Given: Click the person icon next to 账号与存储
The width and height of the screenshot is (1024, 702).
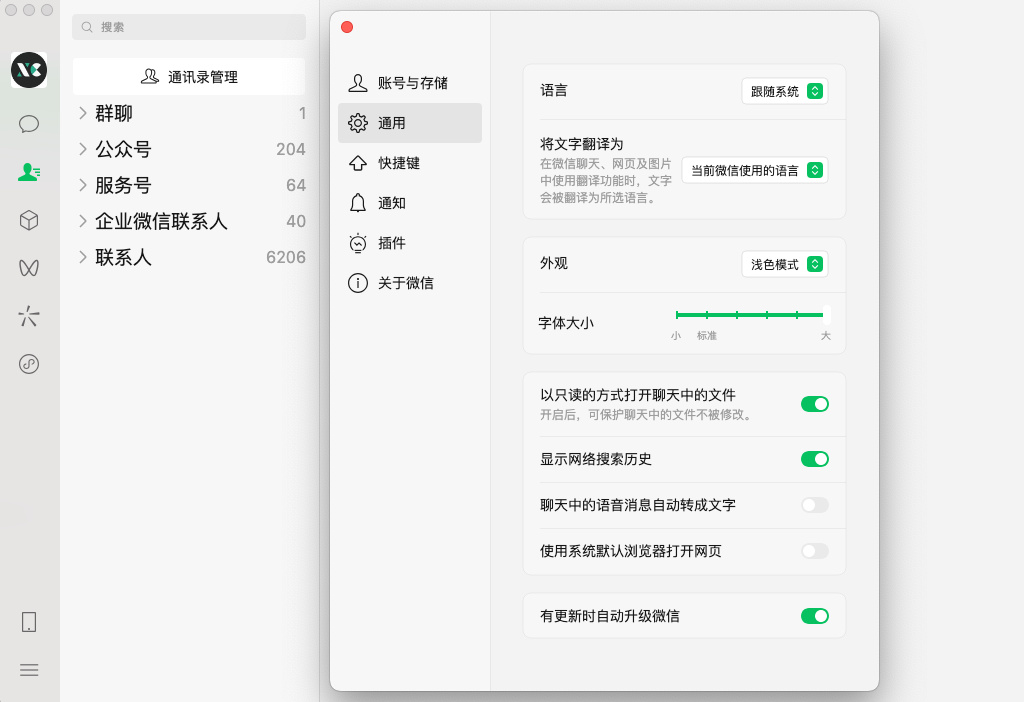Looking at the screenshot, I should click(x=358, y=83).
